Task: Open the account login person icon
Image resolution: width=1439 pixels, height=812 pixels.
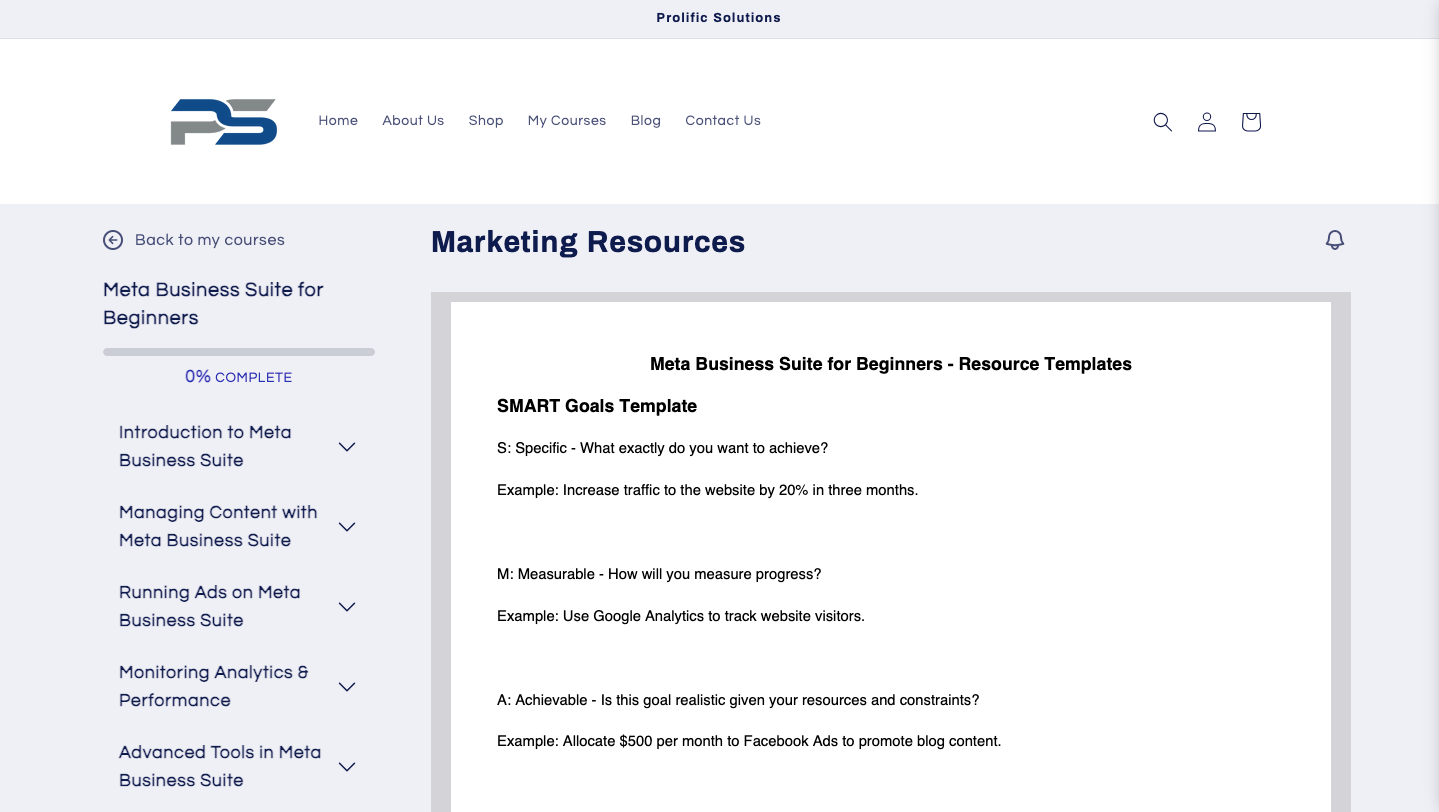Action: [1207, 122]
